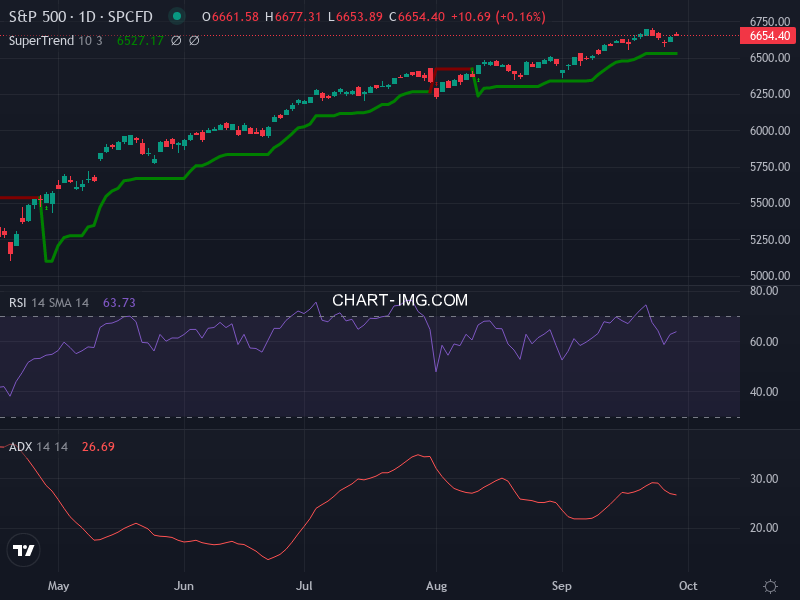
Task: Click the green market status dot
Action: (177, 16)
